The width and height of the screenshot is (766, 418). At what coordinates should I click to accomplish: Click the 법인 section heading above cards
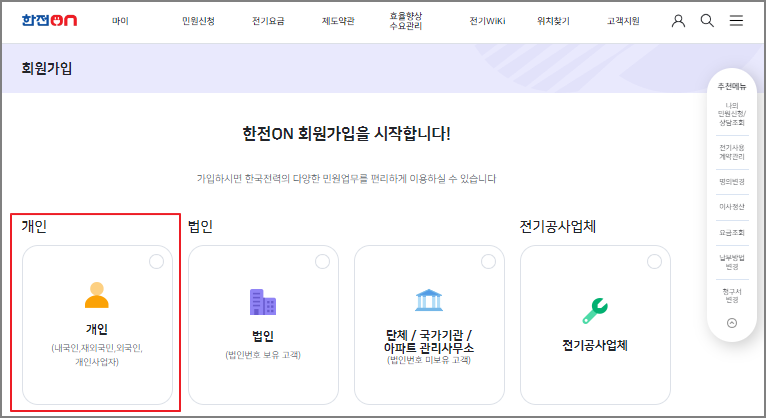(x=200, y=227)
